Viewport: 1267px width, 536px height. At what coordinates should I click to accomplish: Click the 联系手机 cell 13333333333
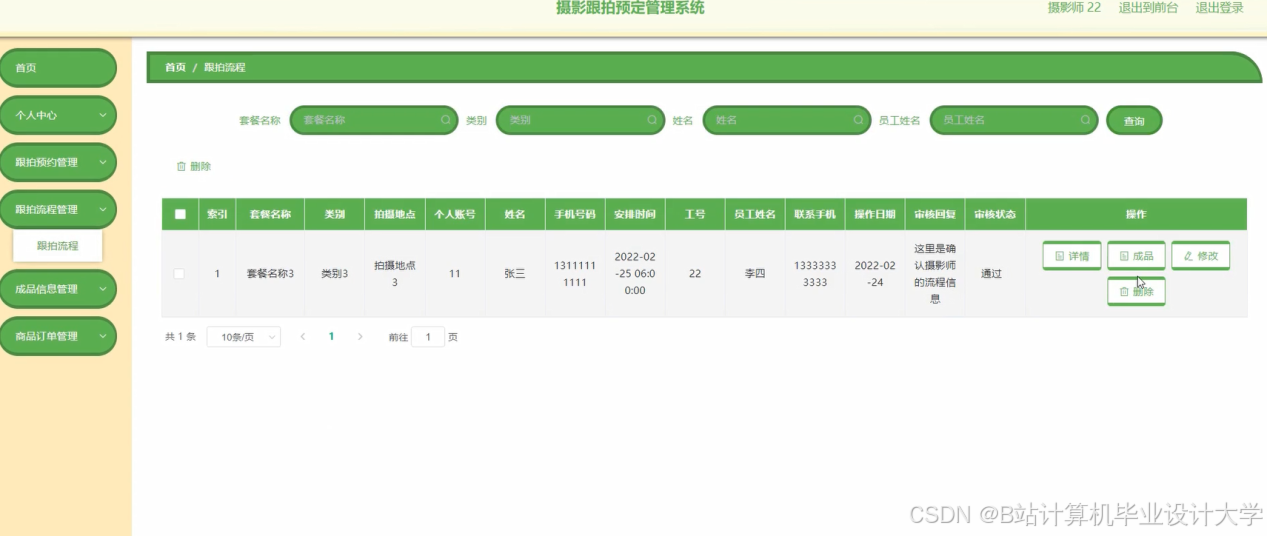point(815,273)
